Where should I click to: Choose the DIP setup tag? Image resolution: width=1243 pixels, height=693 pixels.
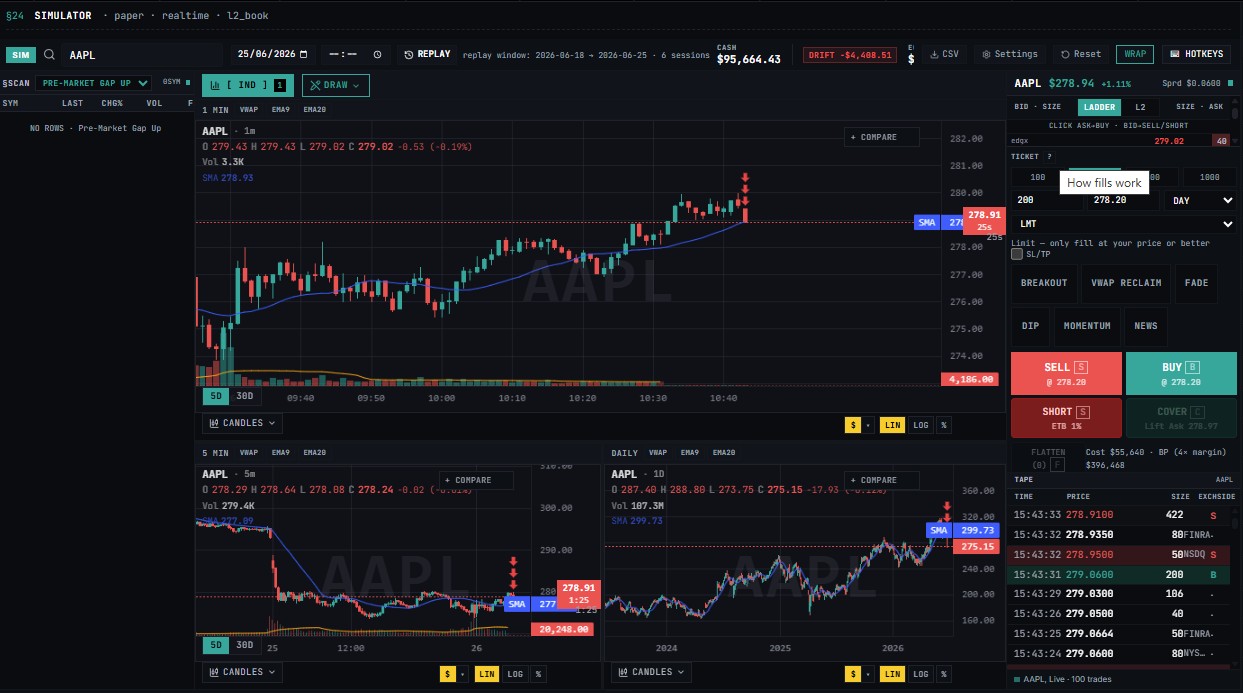pos(1030,326)
